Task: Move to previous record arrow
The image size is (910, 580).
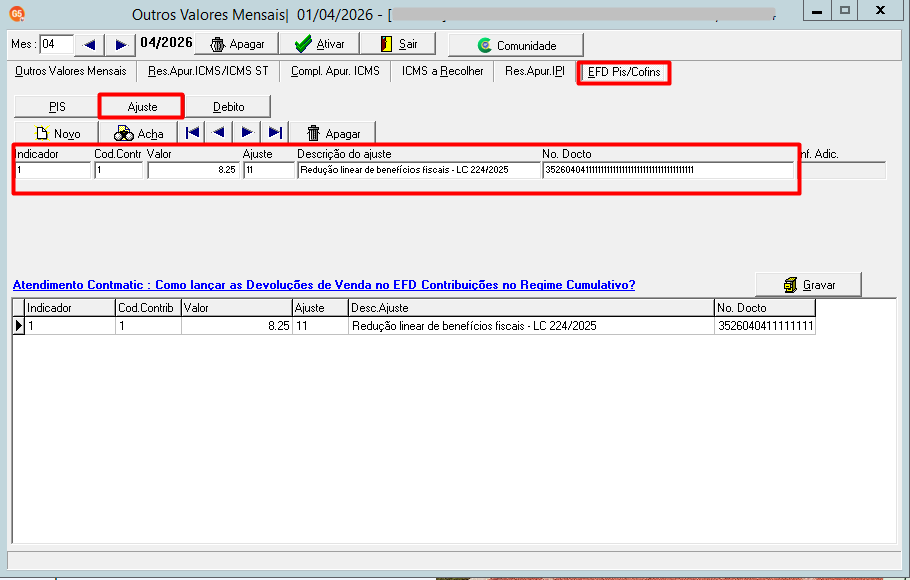Action: pyautogui.click(x=219, y=133)
